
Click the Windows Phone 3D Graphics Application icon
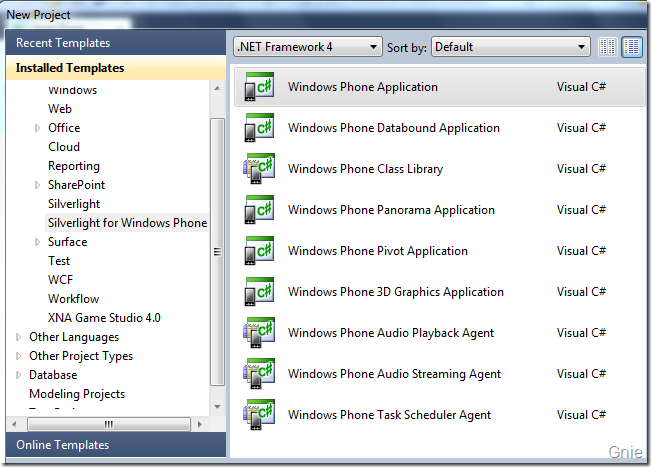(259, 292)
